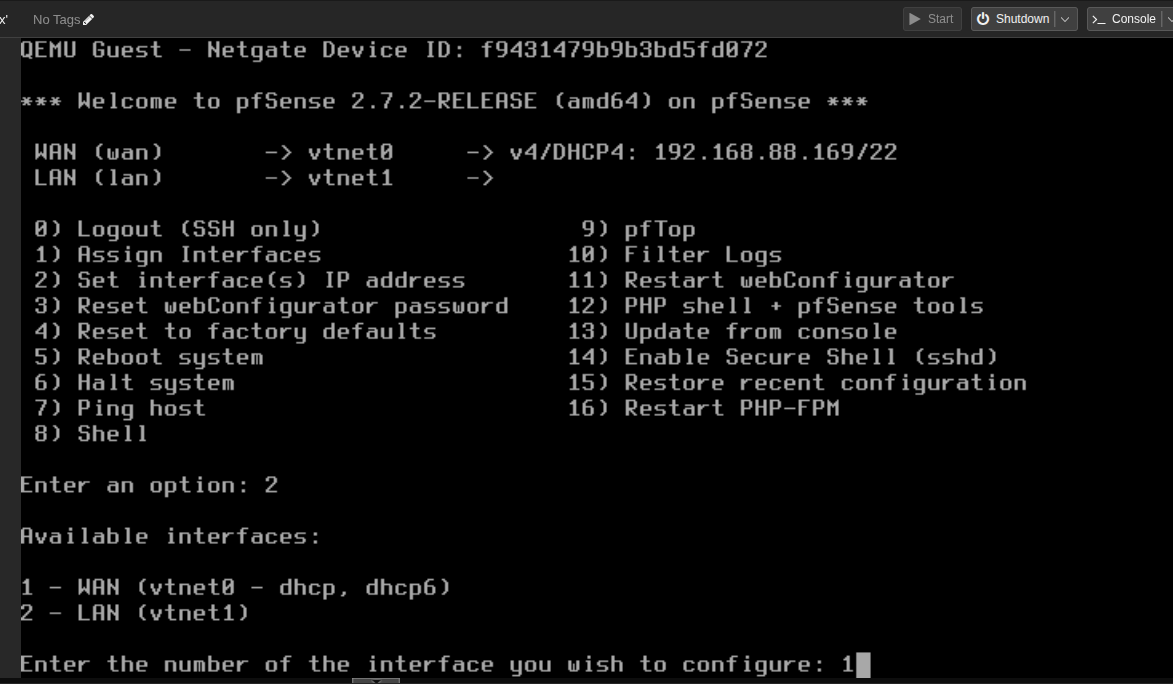Click the pencil icon next to No Tags
This screenshot has width=1173, height=684.
pyautogui.click(x=89, y=18)
